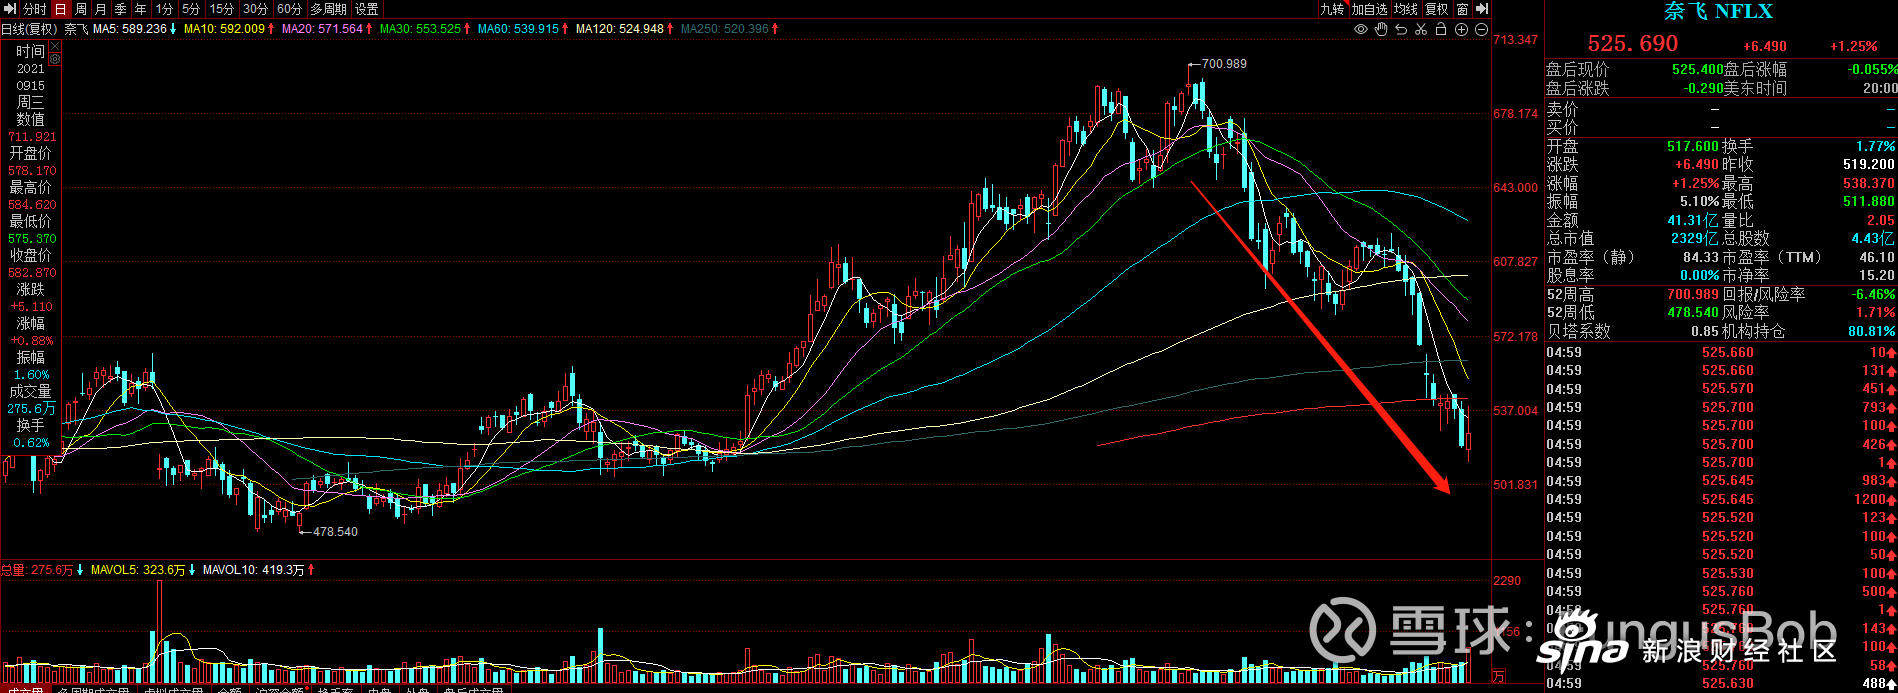Click the tick row 525.570 with volume 451
Viewport: 1898px width, 693px height.
(x=1720, y=389)
